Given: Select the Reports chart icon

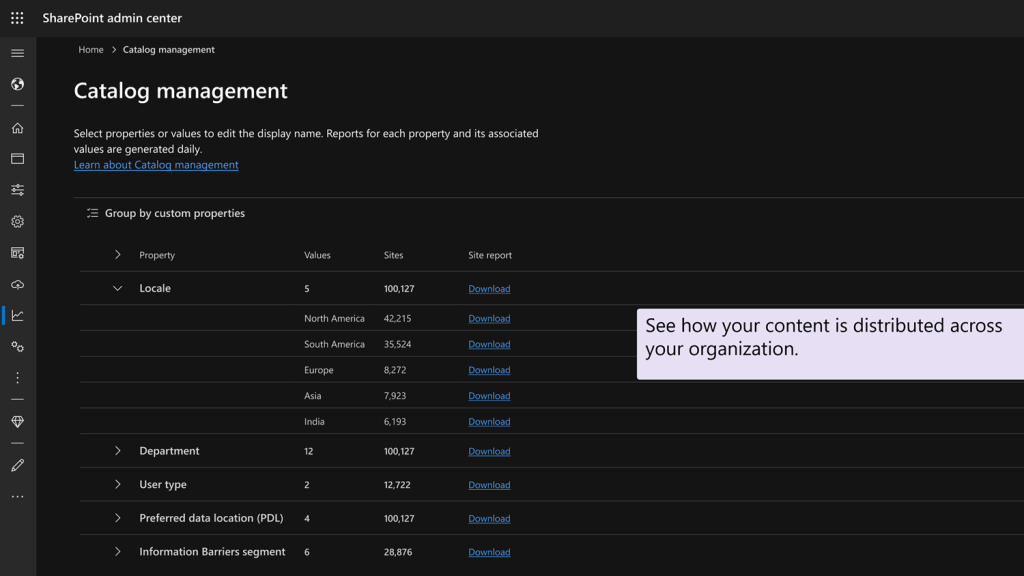Looking at the screenshot, I should [x=17, y=315].
